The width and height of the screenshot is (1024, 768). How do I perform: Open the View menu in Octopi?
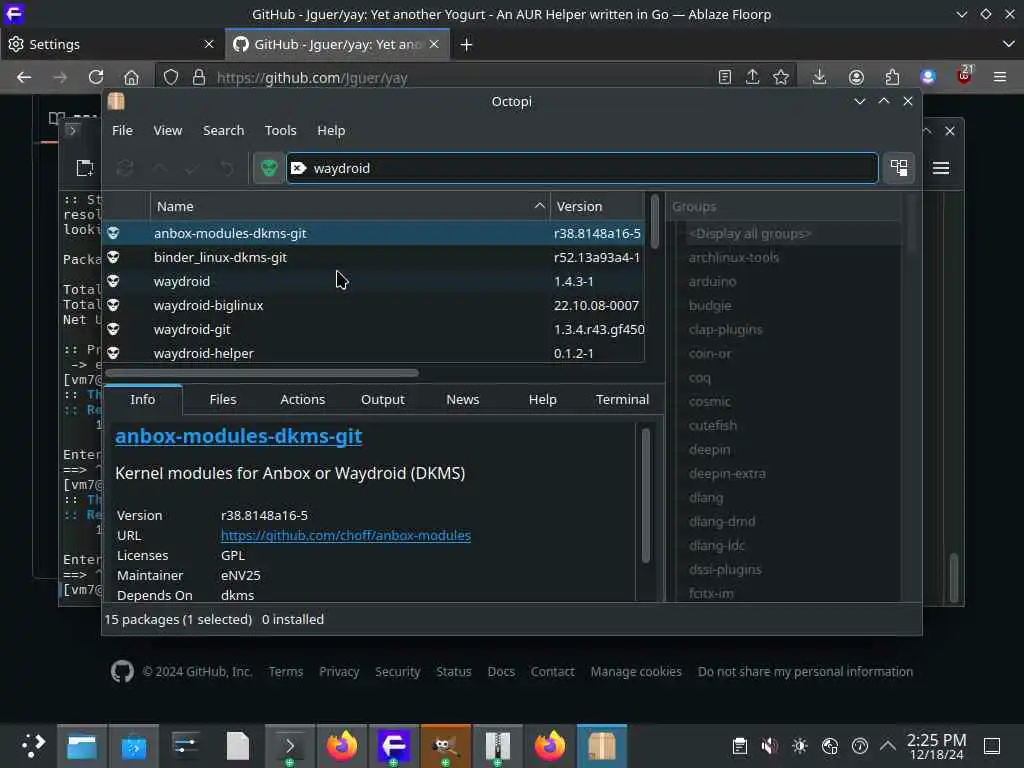[x=168, y=131]
